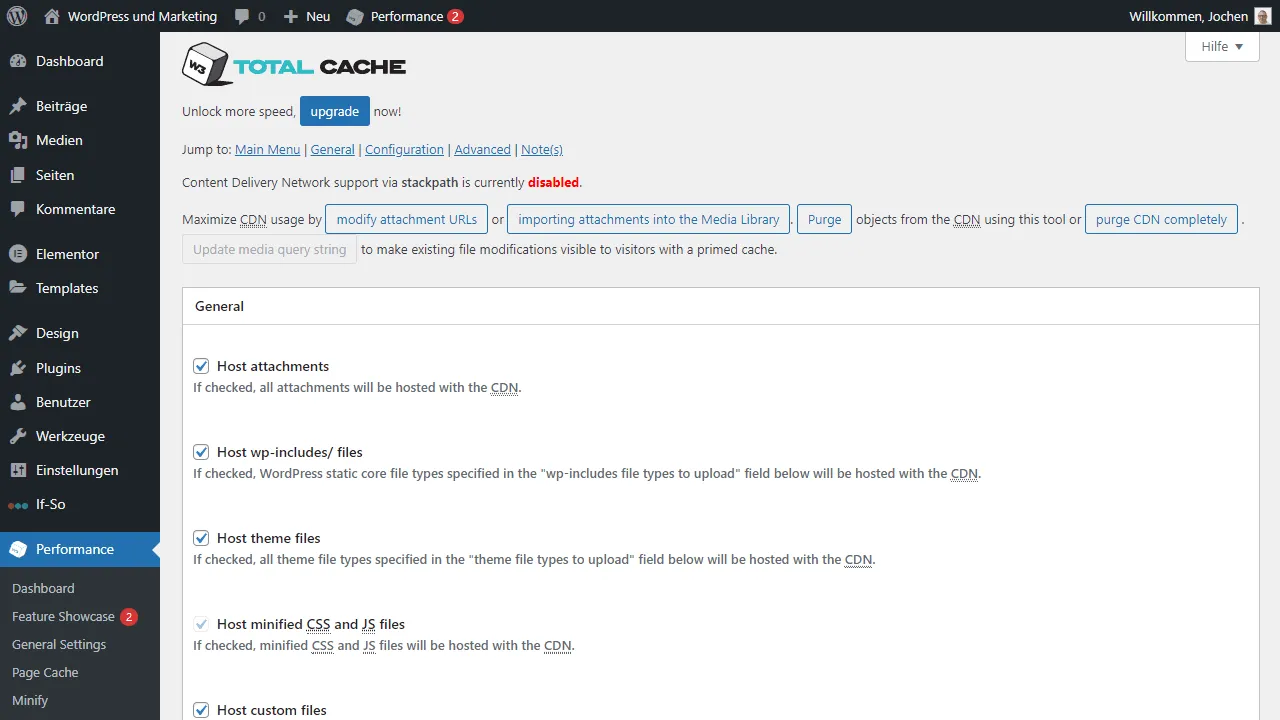This screenshot has height=720, width=1280.
Task: Click the red disabled status text
Action: [x=553, y=182]
